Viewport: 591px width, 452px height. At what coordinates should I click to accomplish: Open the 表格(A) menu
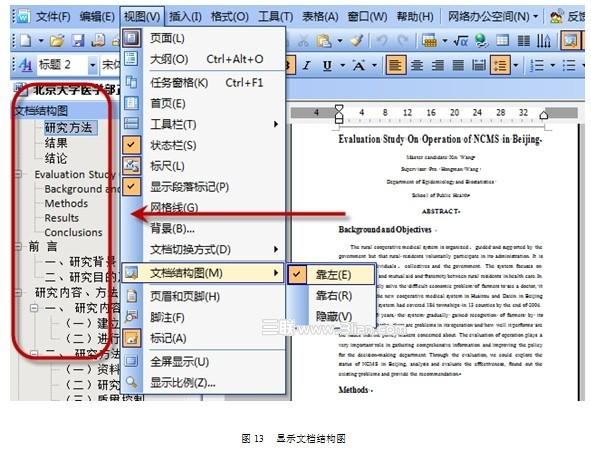(x=320, y=16)
